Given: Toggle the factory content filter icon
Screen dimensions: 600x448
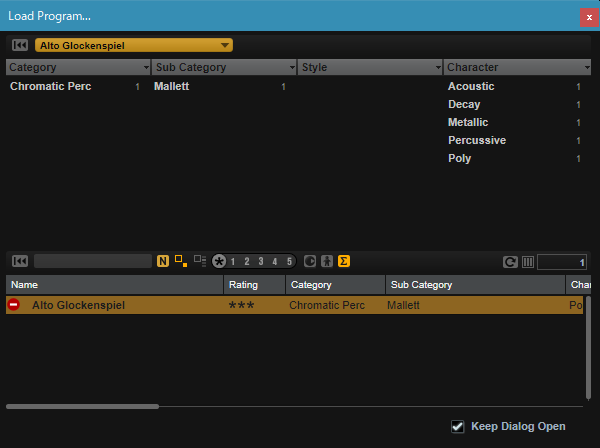Looking at the screenshot, I should tap(310, 261).
